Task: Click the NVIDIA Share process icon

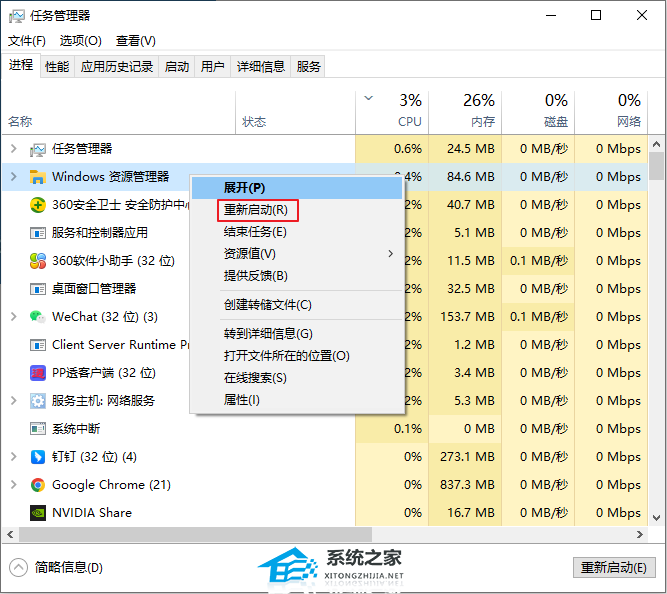Action: (37, 513)
